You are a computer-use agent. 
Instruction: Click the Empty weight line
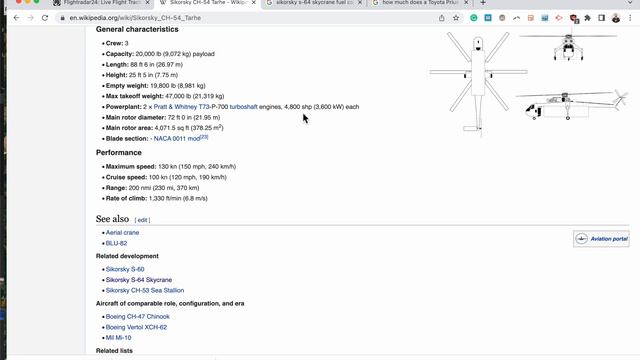[x=155, y=86]
